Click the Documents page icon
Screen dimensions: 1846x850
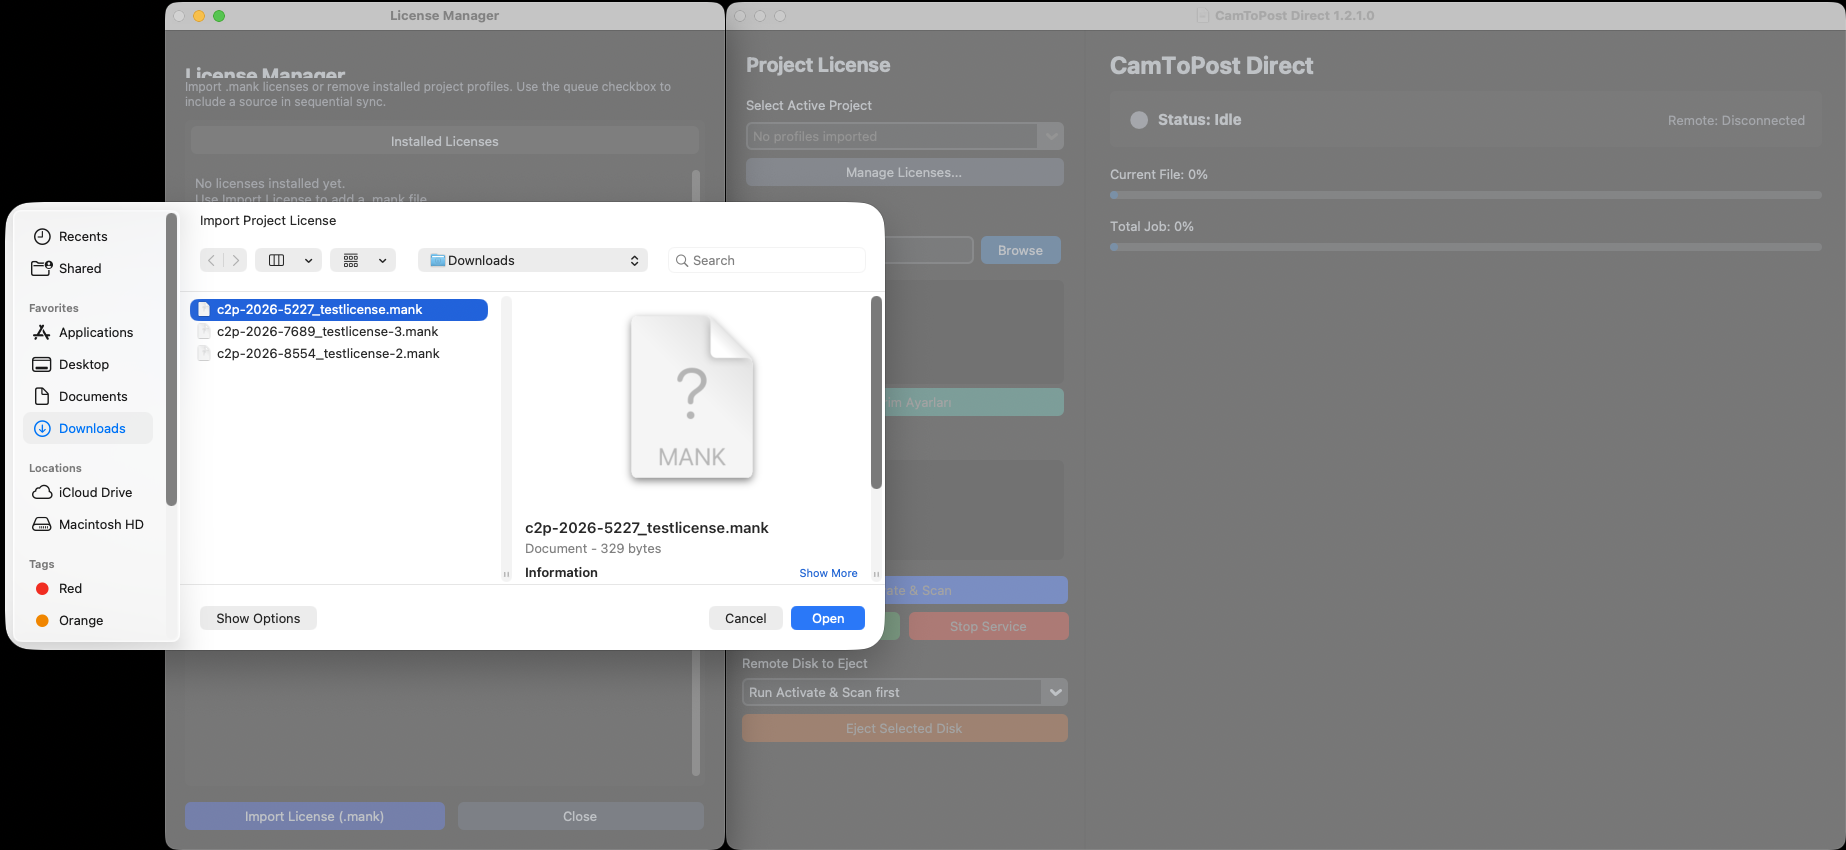42,396
